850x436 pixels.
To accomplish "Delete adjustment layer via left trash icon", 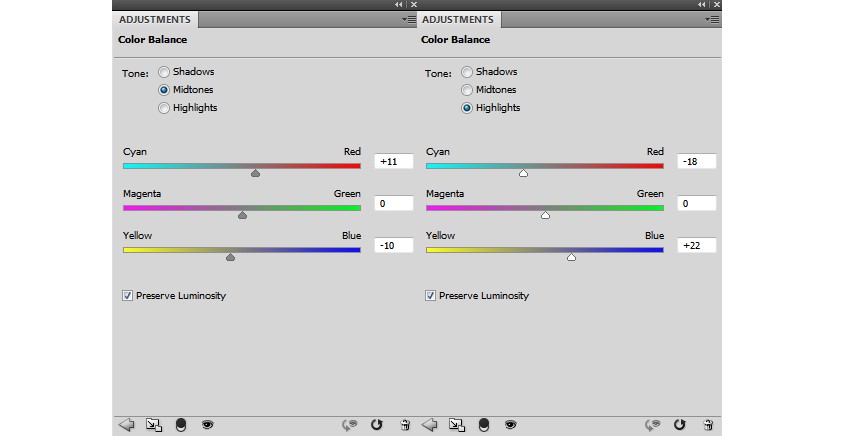I will (x=405, y=425).
